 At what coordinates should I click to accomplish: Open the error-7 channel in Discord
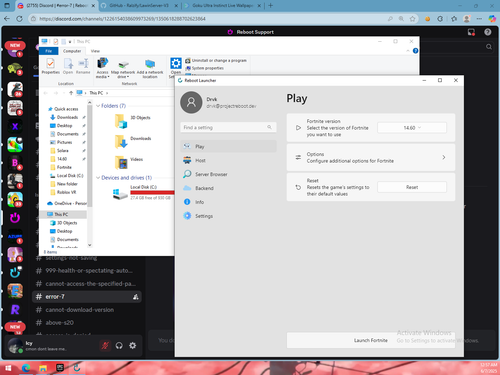coord(87,297)
